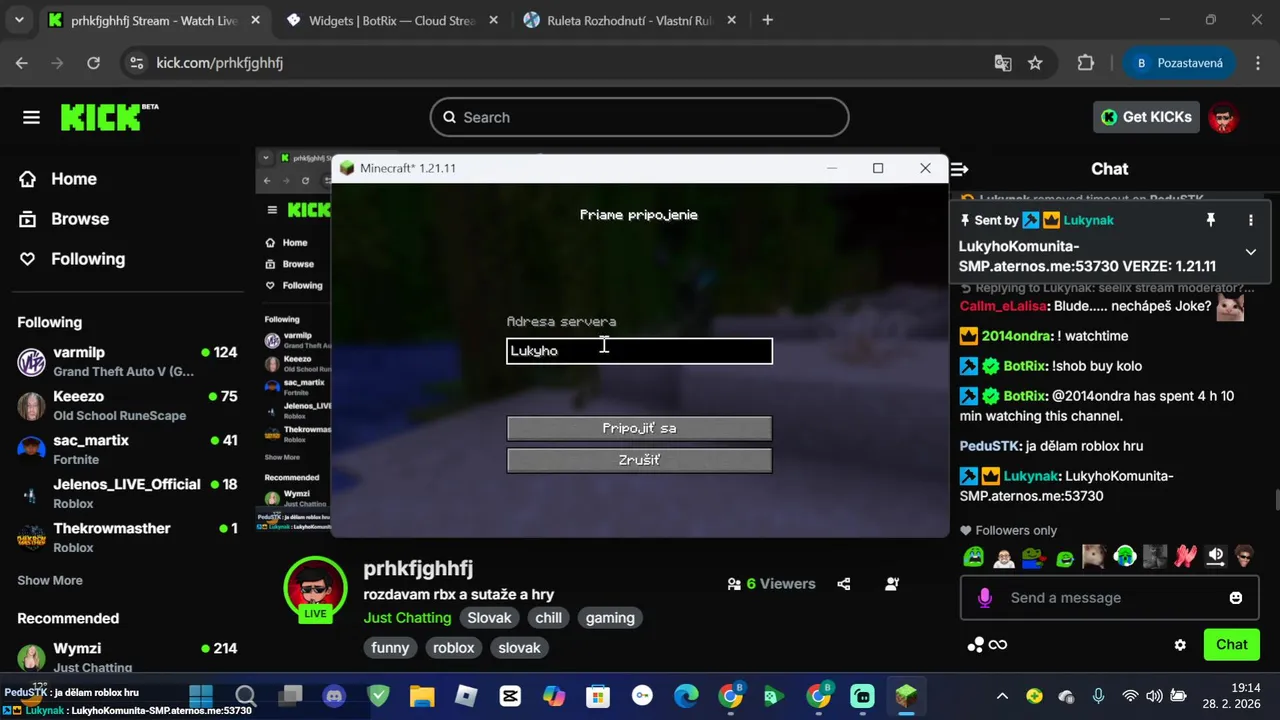Open the sac_martix channel

tap(127, 449)
